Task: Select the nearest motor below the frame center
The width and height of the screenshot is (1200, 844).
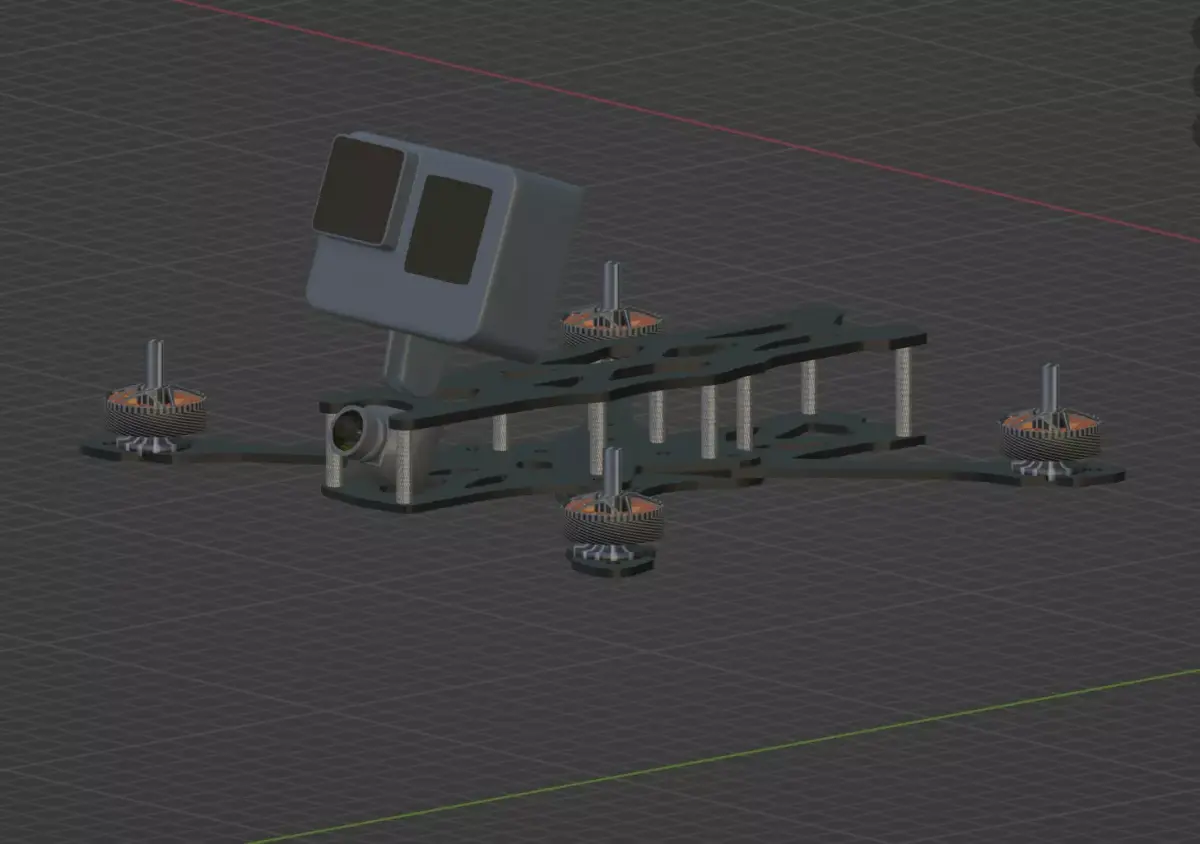Action: (x=613, y=511)
